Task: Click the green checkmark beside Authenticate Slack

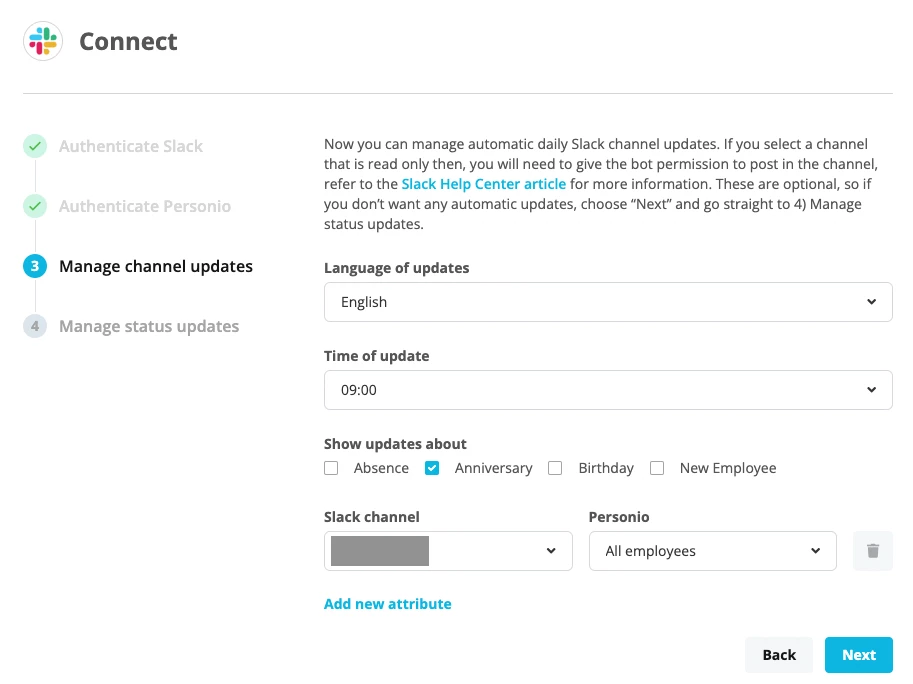Action: (35, 146)
